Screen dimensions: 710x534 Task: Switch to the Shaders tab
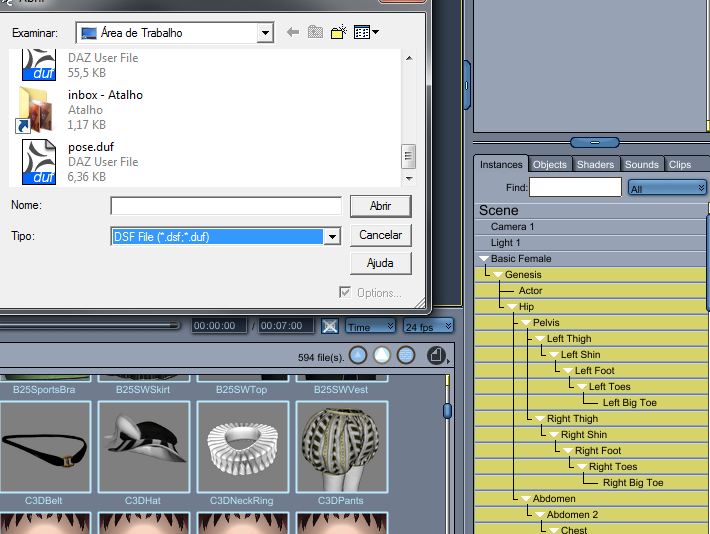595,164
